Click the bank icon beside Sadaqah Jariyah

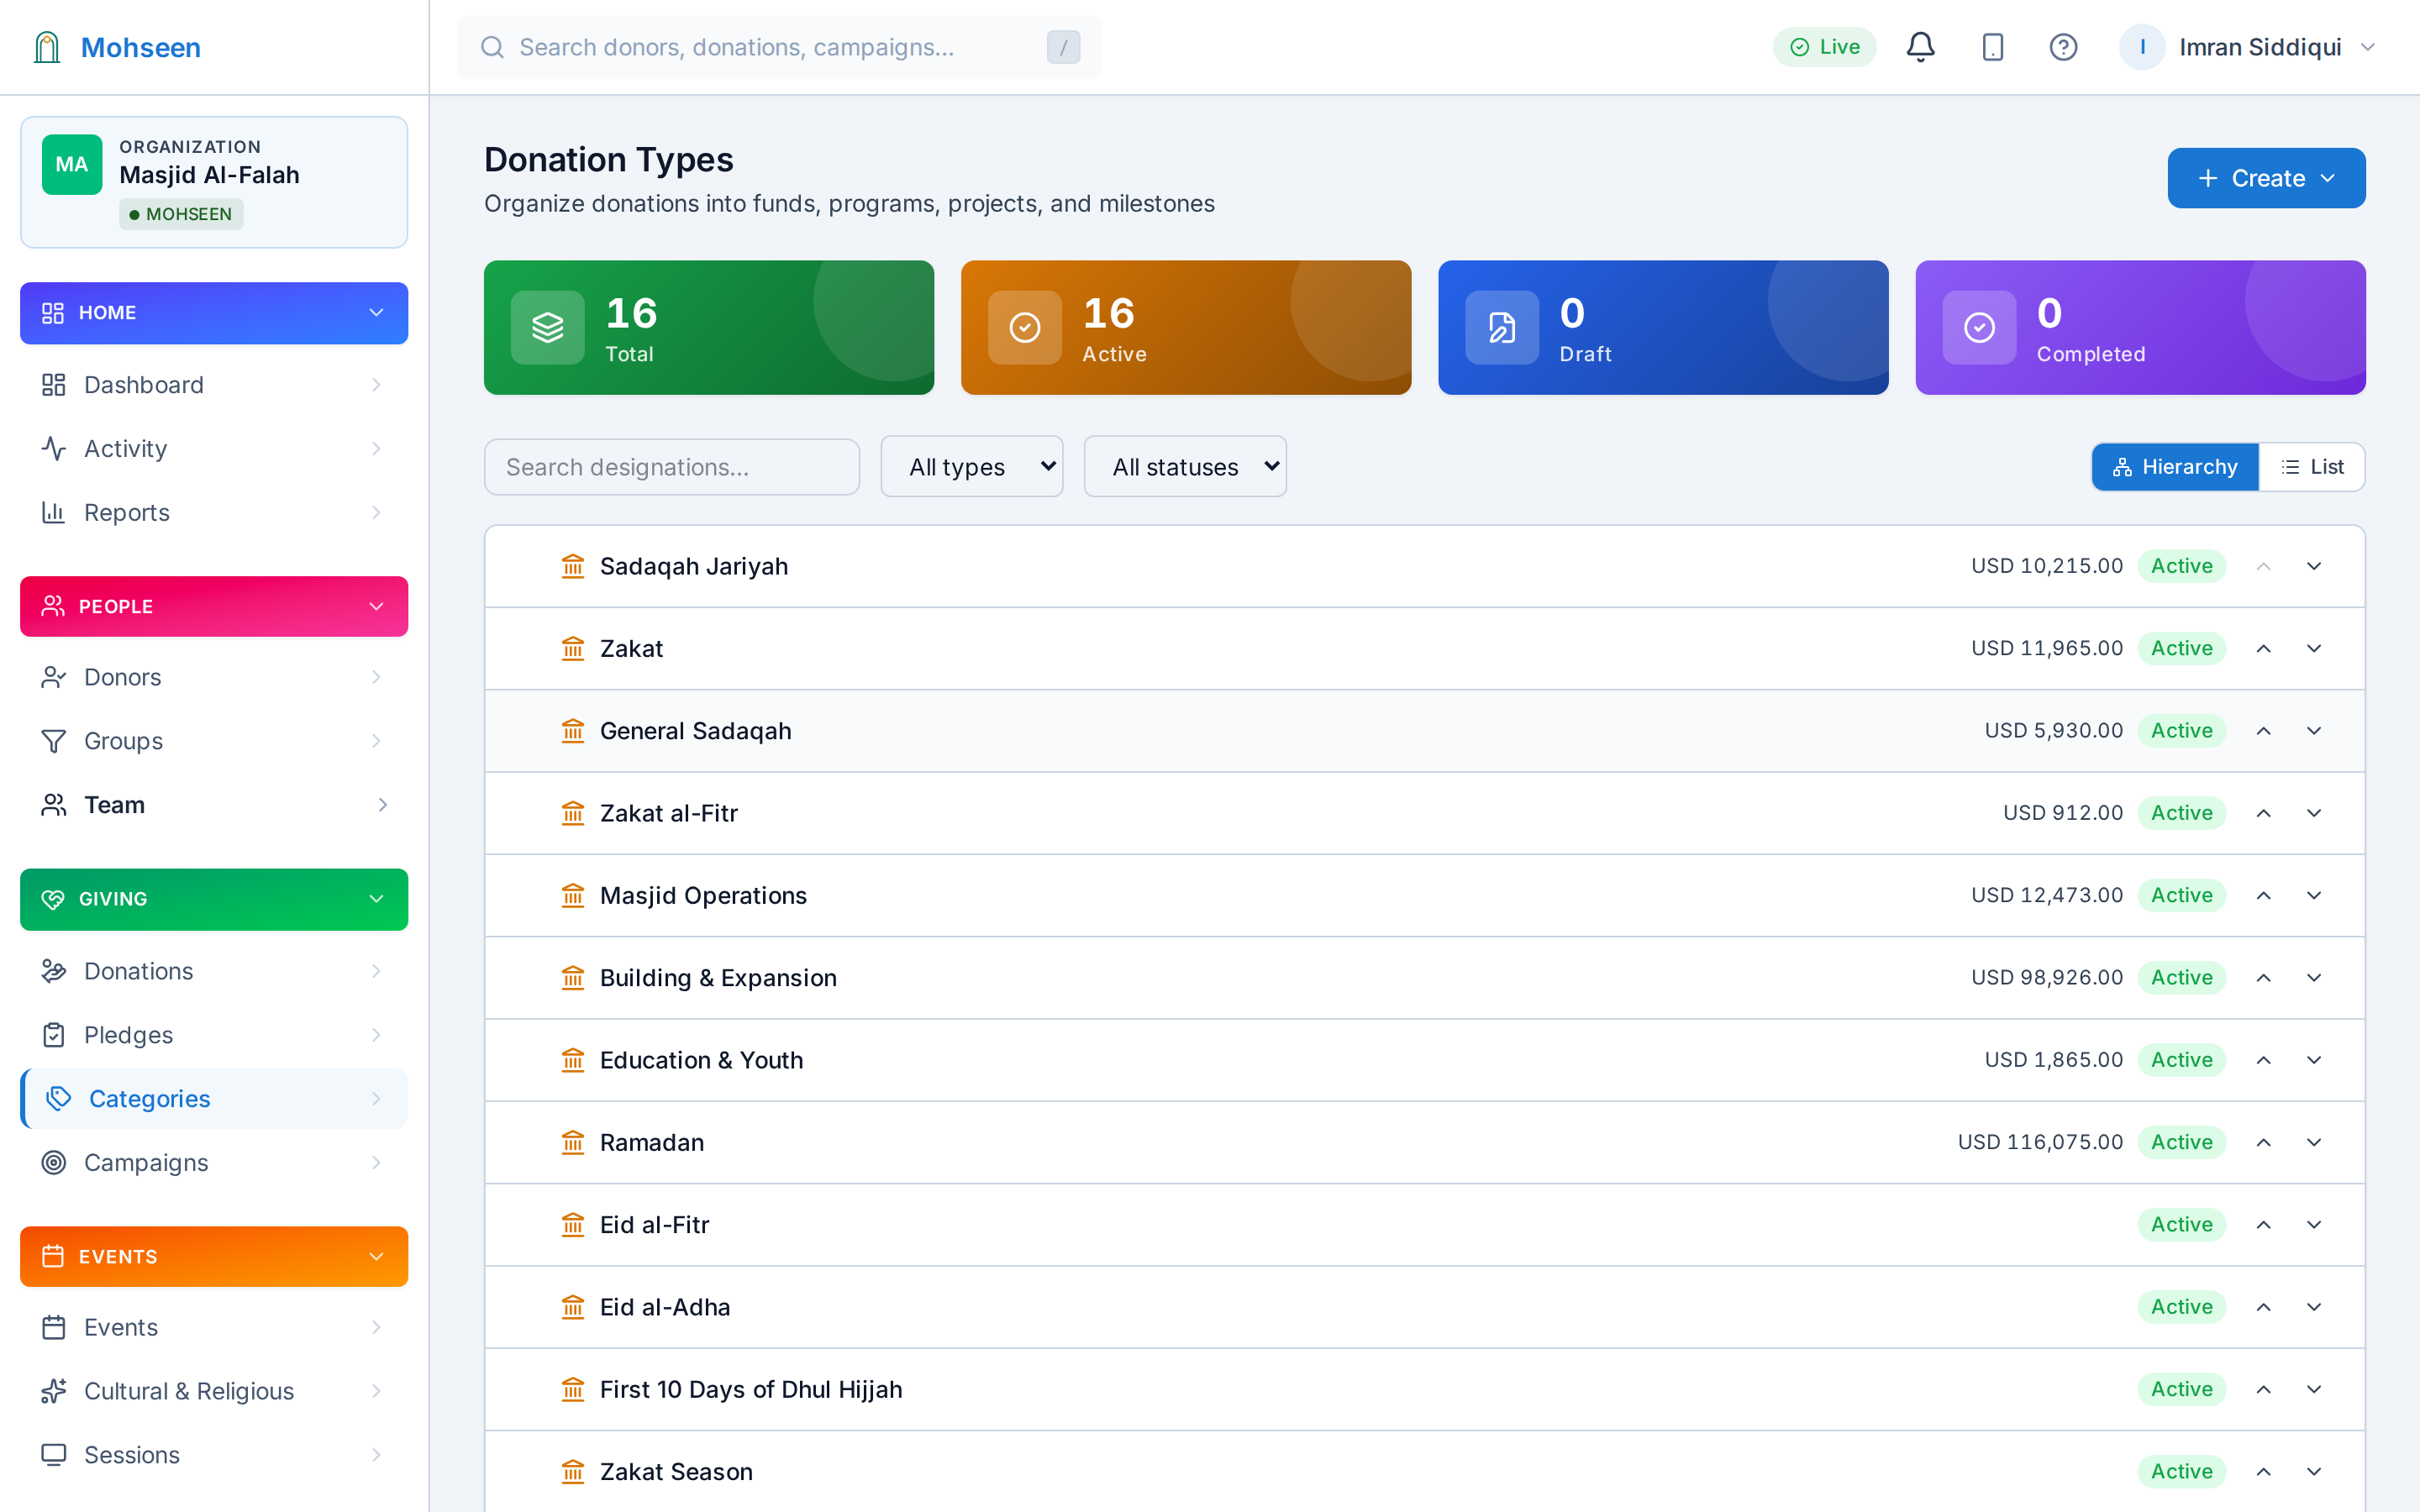coord(572,566)
